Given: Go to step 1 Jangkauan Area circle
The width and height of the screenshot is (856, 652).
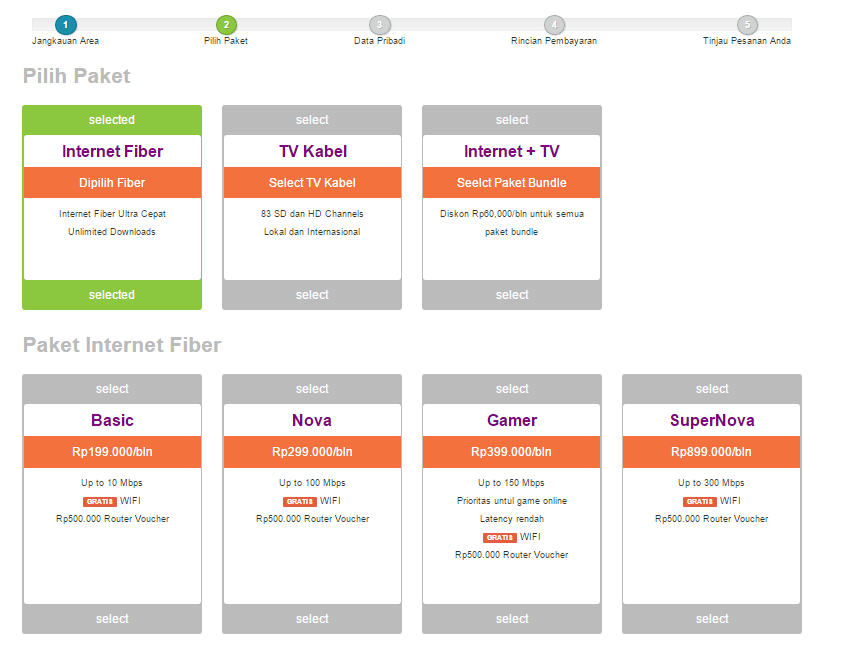Looking at the screenshot, I should (x=65, y=24).
